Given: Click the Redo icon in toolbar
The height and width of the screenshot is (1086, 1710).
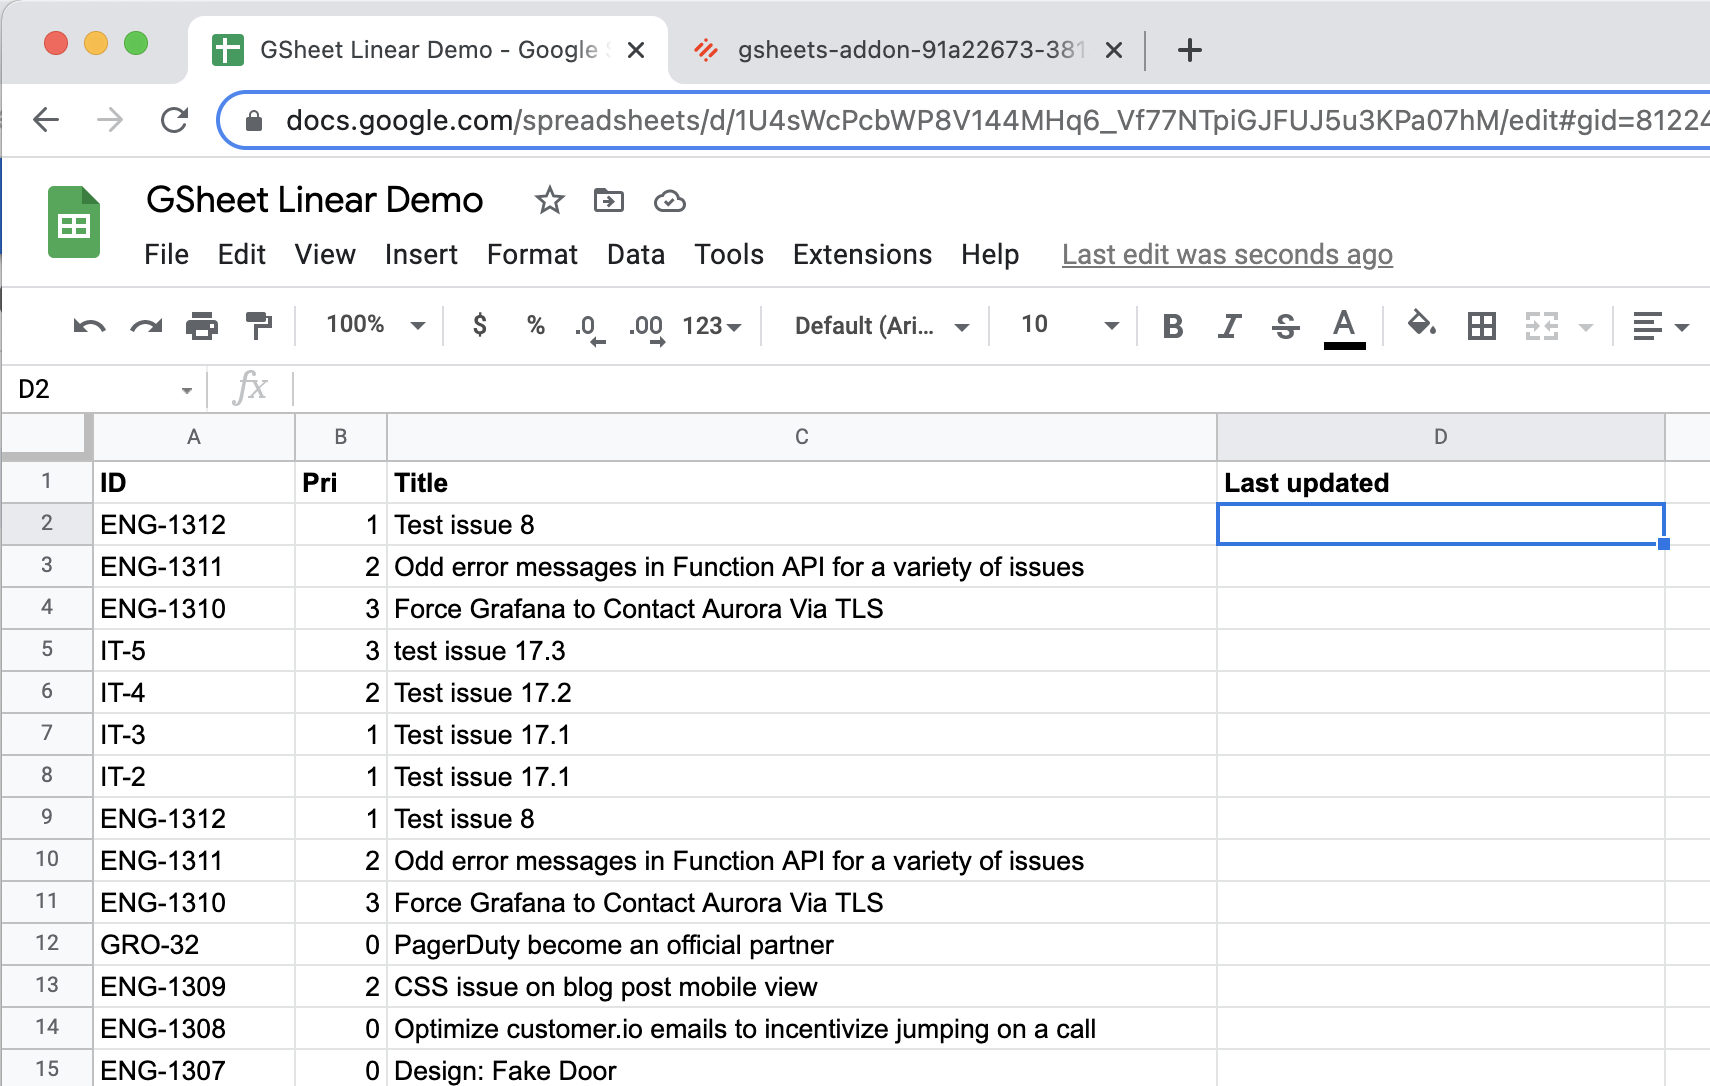Looking at the screenshot, I should 146,326.
